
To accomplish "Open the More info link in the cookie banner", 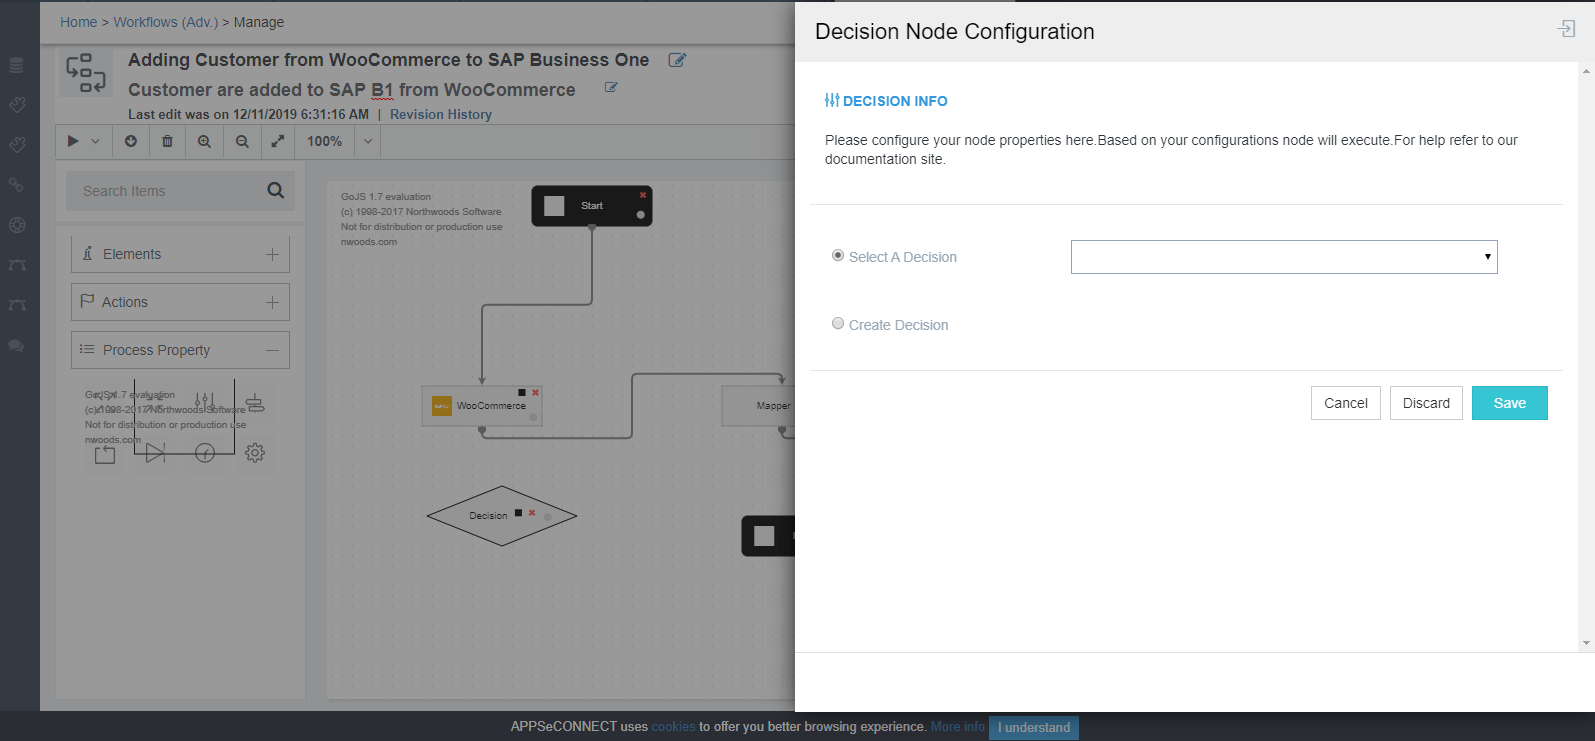I will (958, 727).
